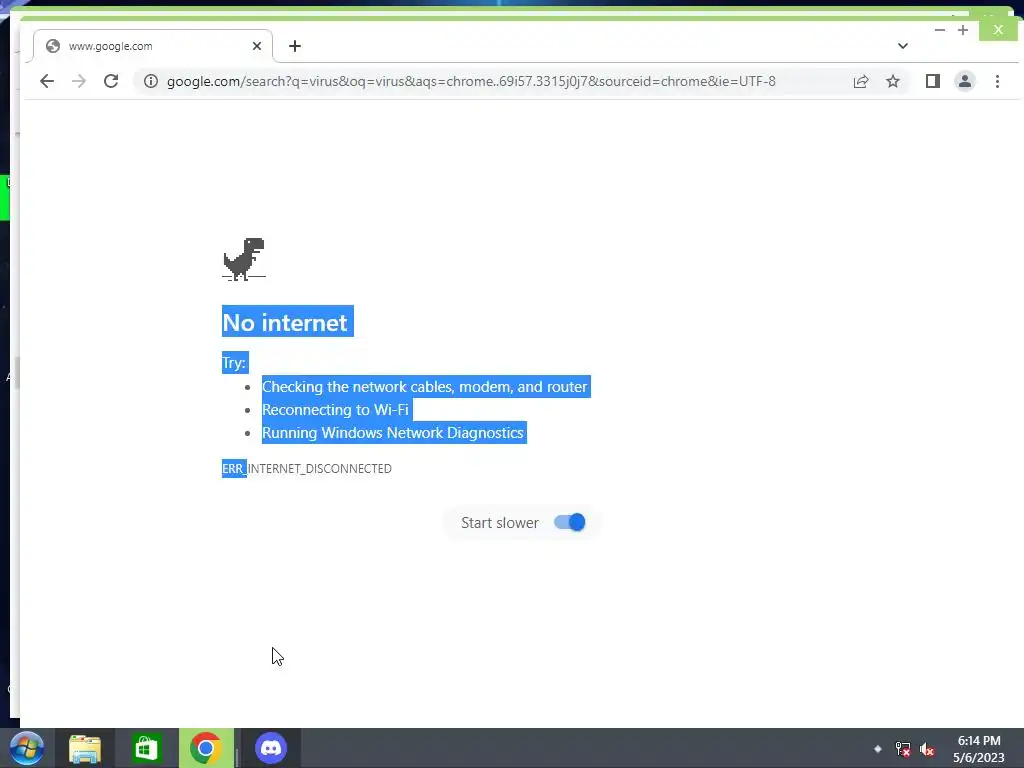
Task: Minimize the Chrome window
Action: point(940,30)
